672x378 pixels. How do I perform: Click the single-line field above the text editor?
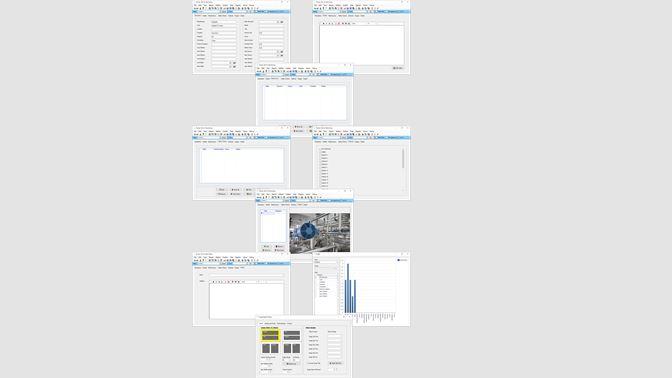click(x=246, y=275)
